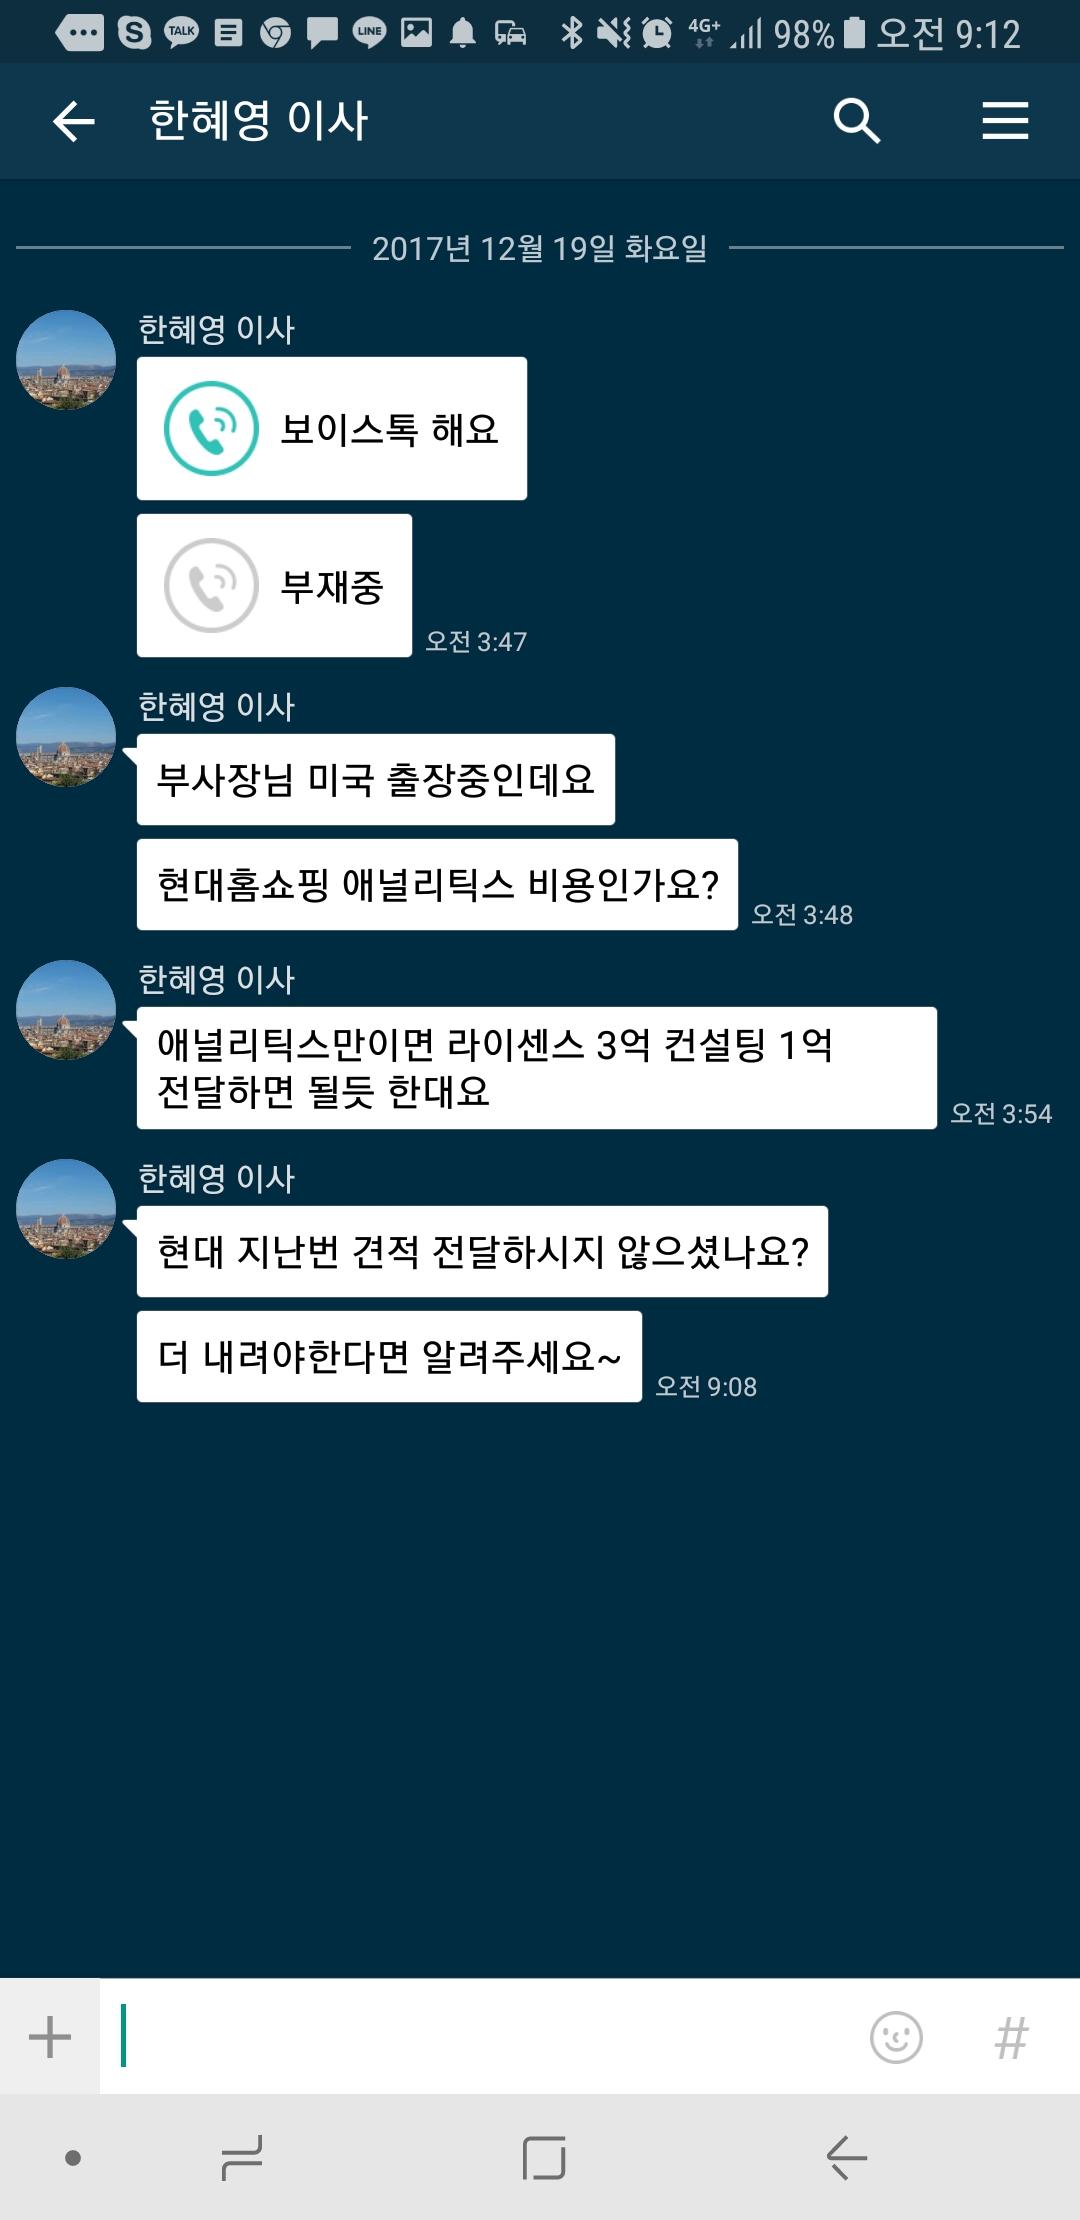Select the 현대홈쇼핑 애널리틱스 message
This screenshot has height=2220, width=1080.
click(x=437, y=885)
